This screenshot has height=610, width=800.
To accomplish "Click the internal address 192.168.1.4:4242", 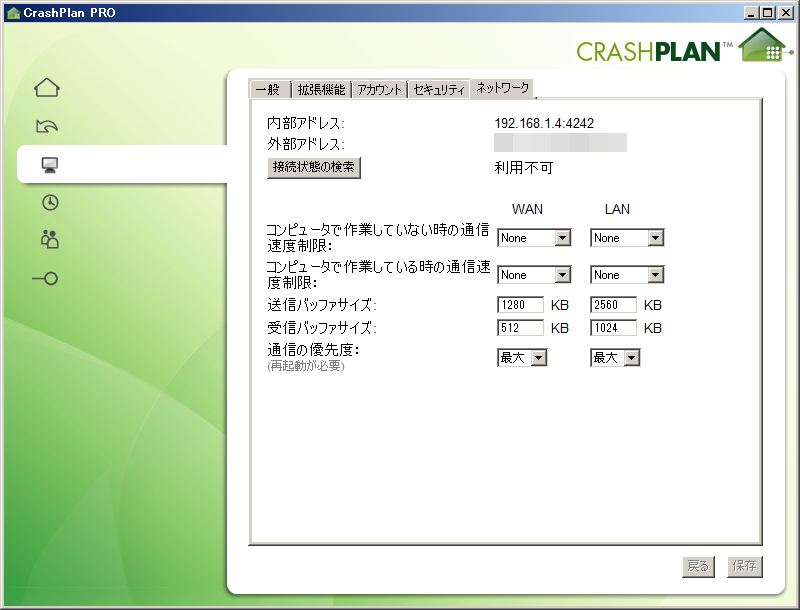I will pyautogui.click(x=544, y=123).
